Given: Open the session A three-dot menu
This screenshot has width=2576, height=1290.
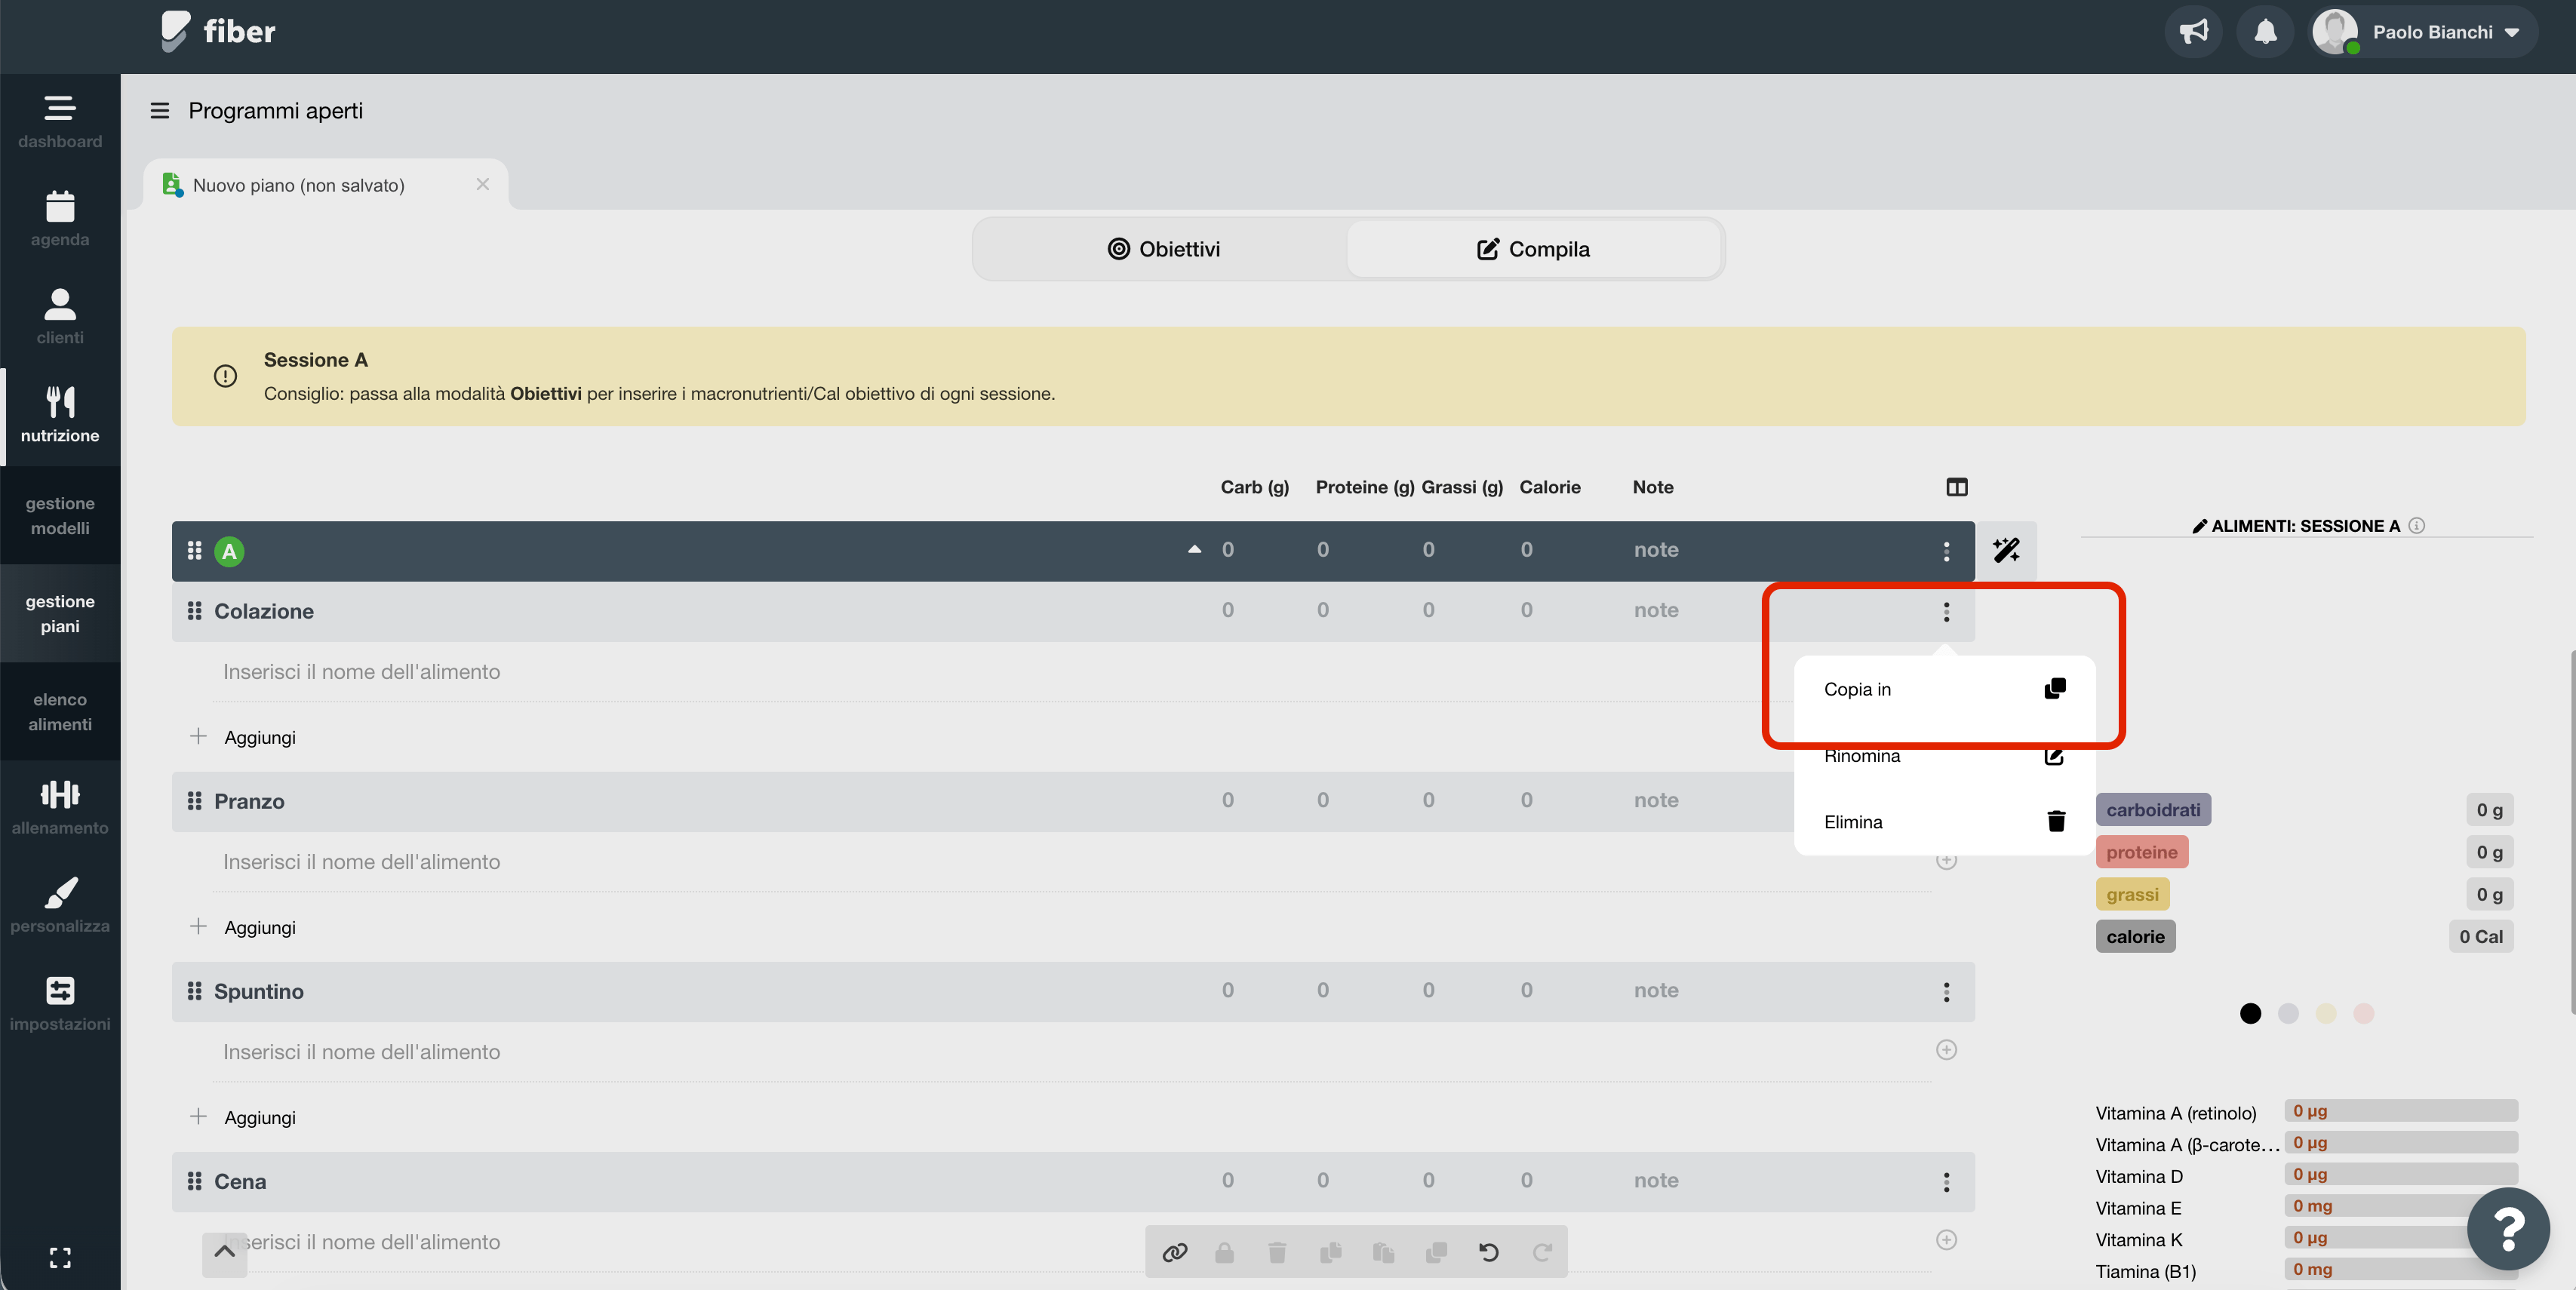Looking at the screenshot, I should coord(1946,551).
